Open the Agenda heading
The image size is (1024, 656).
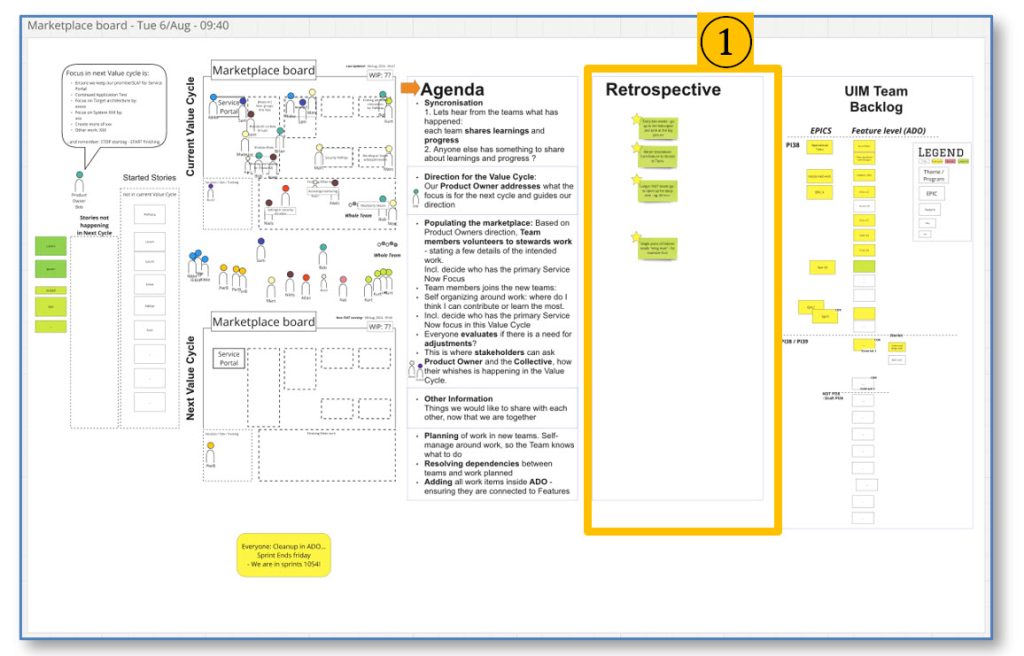click(x=452, y=90)
